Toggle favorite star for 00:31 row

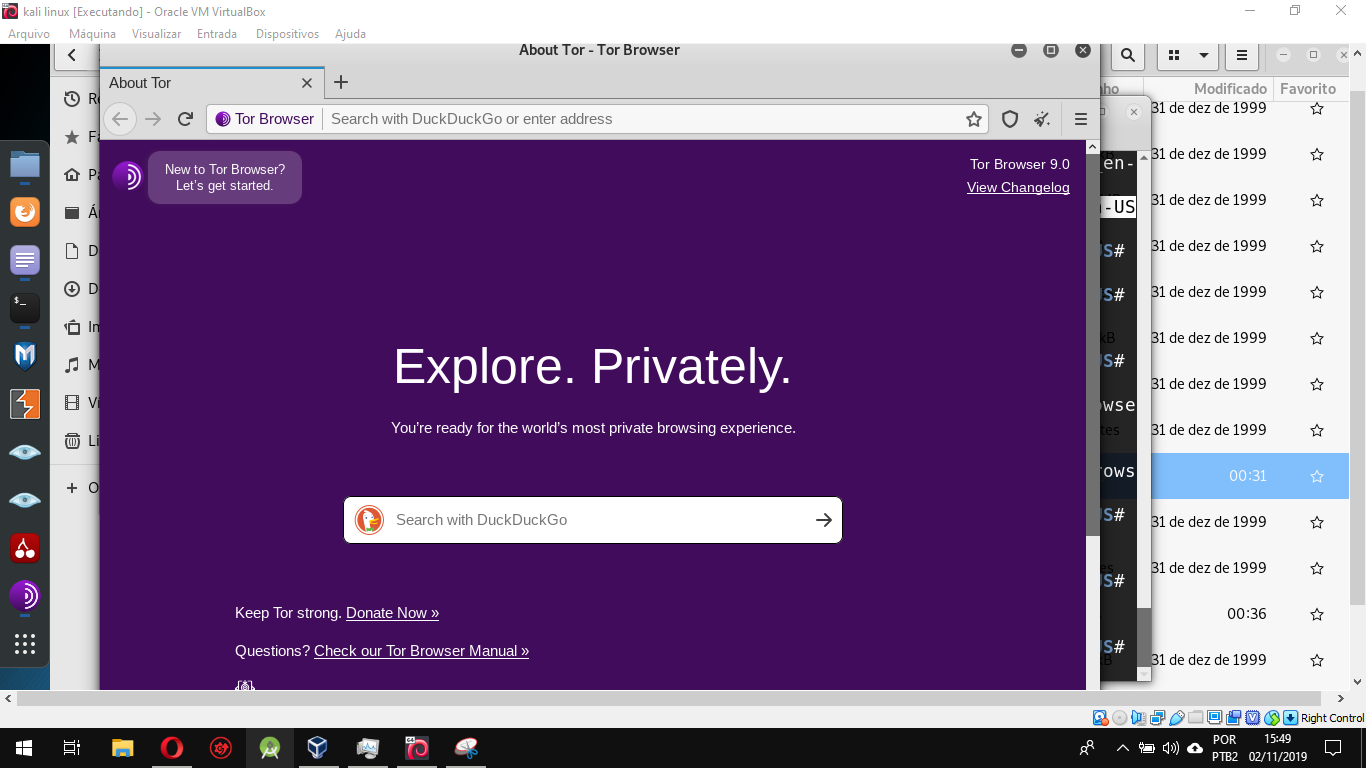(1317, 476)
